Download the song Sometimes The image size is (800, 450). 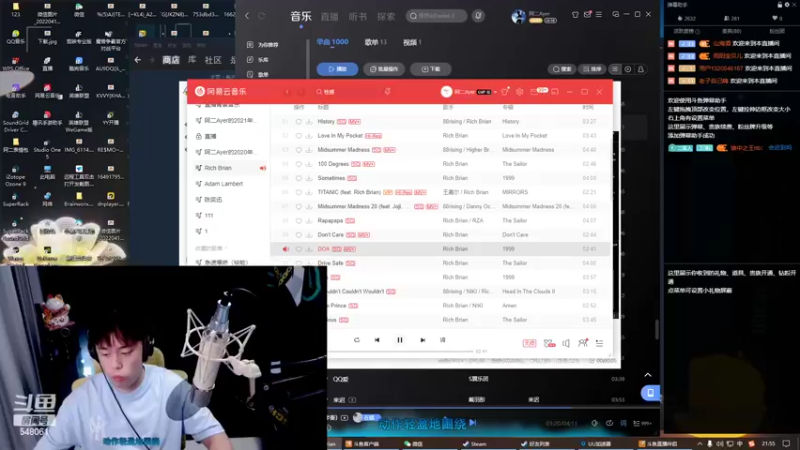point(309,178)
